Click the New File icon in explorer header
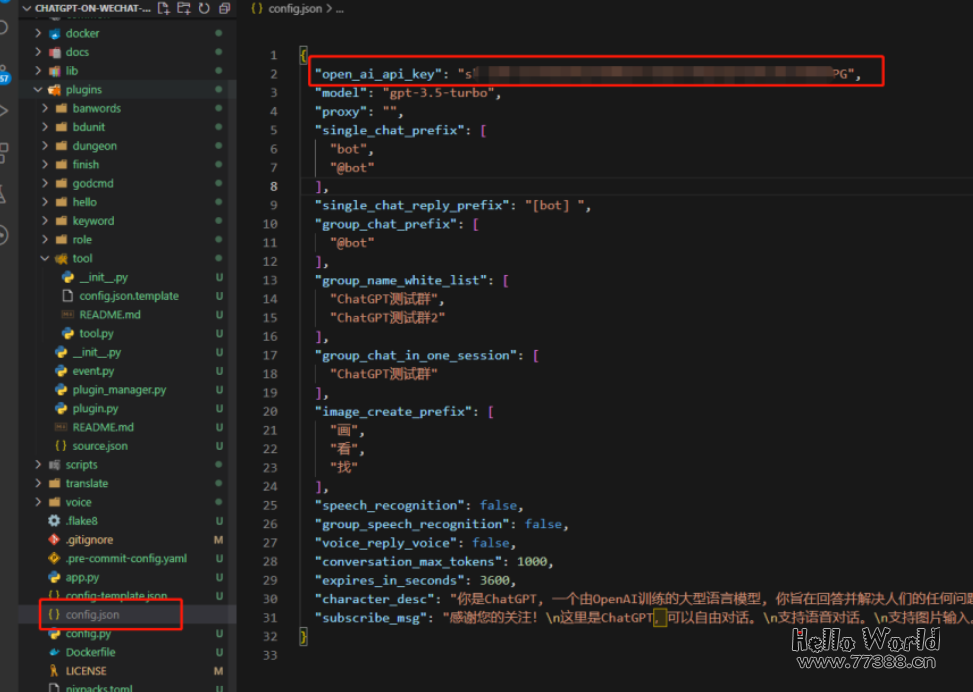The height and width of the screenshot is (692, 973). [165, 8]
